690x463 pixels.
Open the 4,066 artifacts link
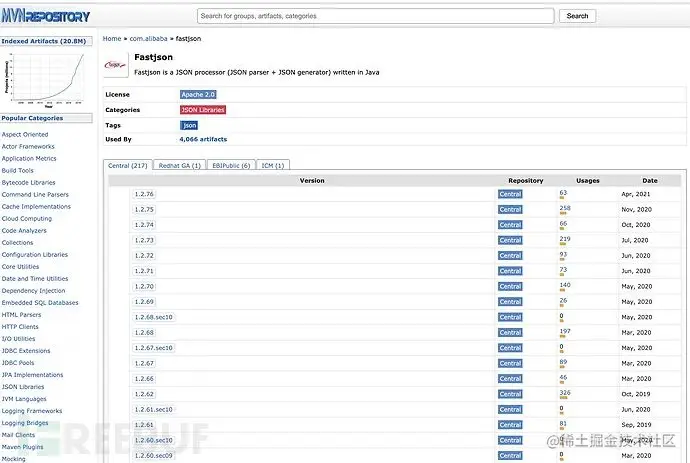pos(203,139)
